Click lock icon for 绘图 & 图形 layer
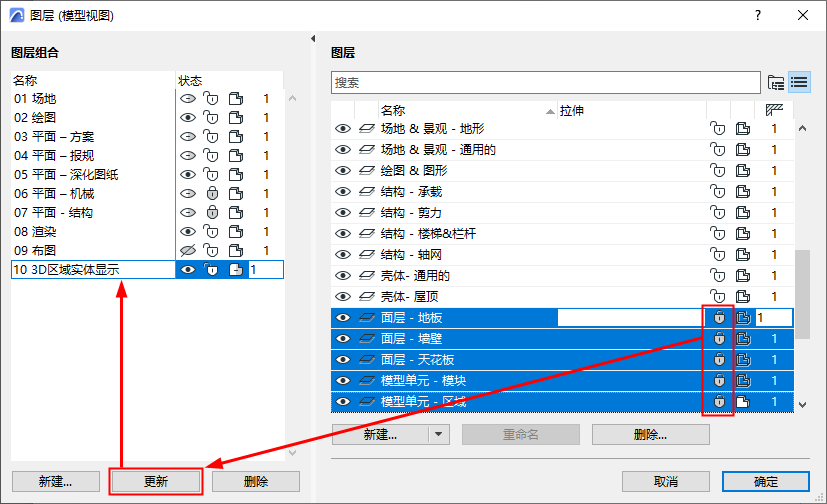The width and height of the screenshot is (827, 504). pyautogui.click(x=717, y=170)
